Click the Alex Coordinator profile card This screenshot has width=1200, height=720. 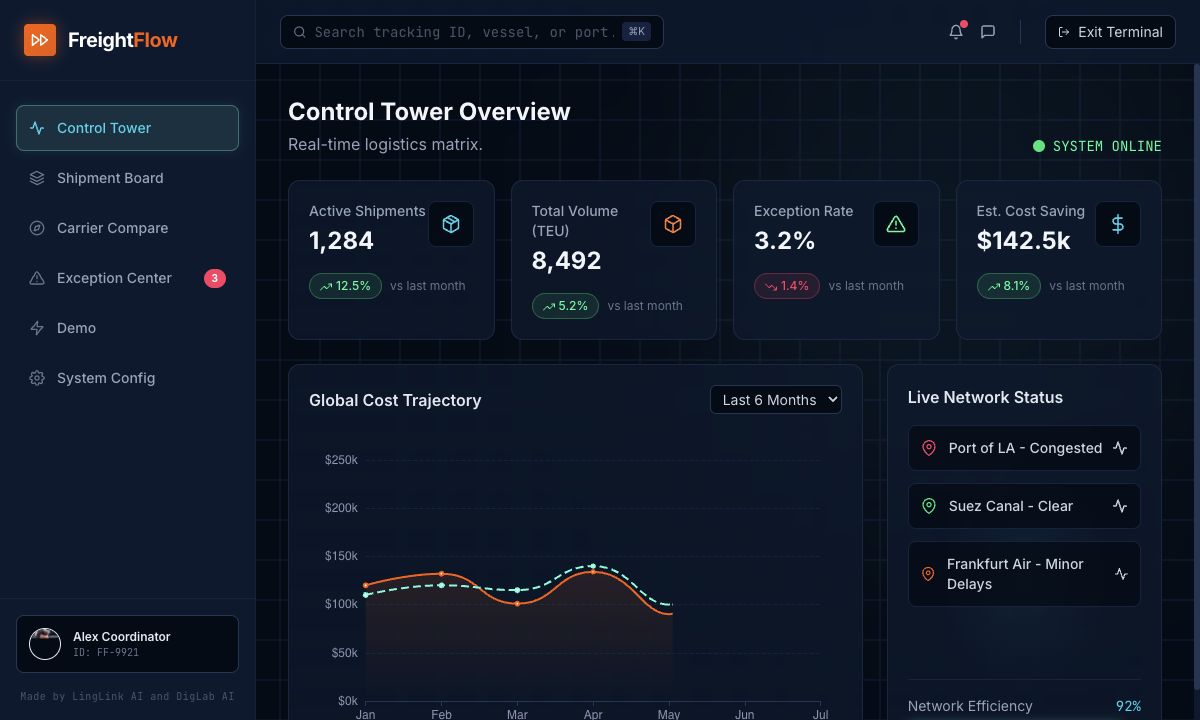pos(127,644)
